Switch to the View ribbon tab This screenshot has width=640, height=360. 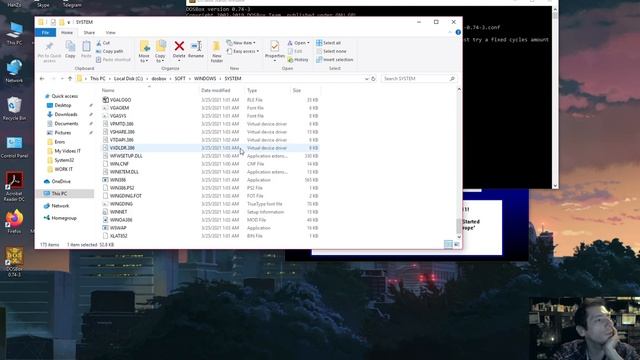(x=111, y=33)
